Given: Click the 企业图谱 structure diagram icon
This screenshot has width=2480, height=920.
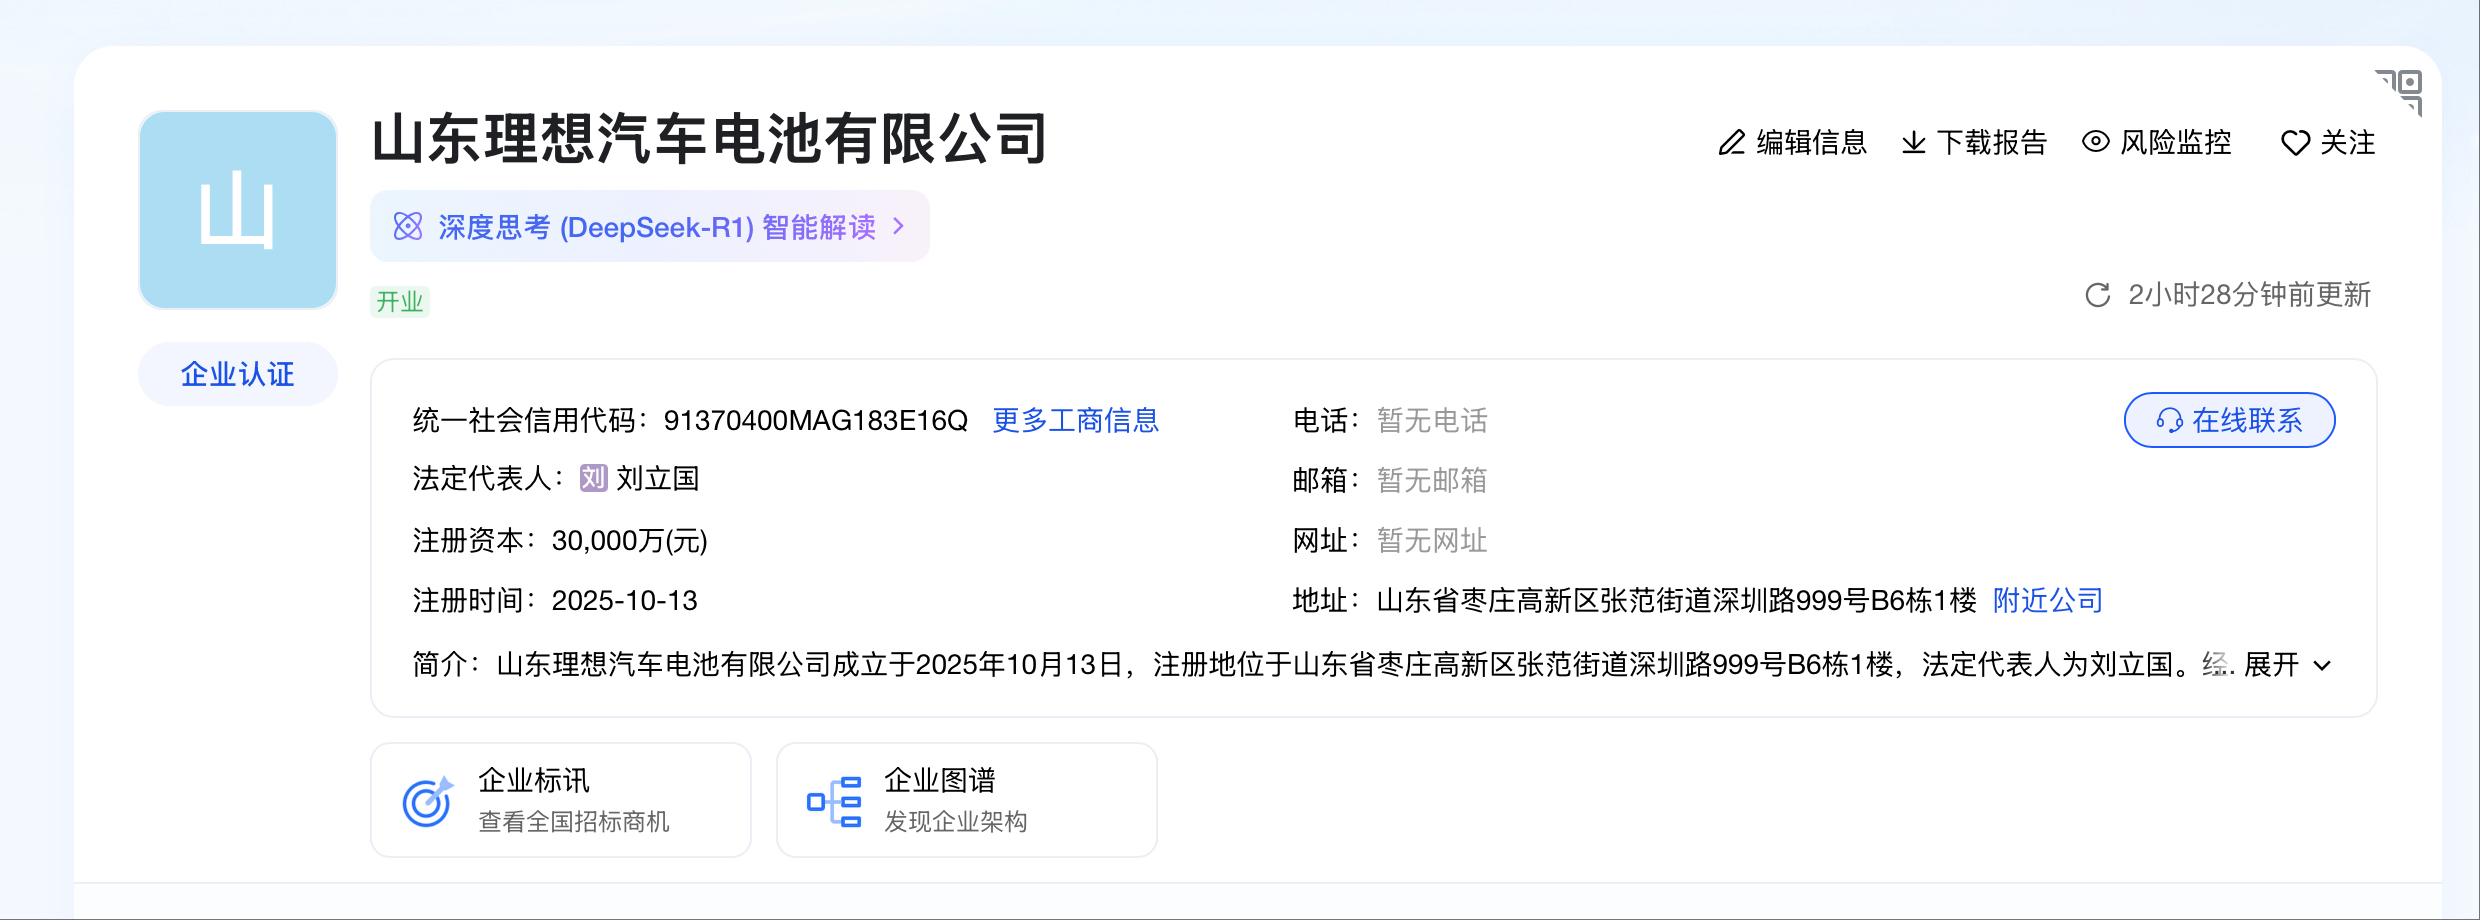Looking at the screenshot, I should click(x=833, y=801).
